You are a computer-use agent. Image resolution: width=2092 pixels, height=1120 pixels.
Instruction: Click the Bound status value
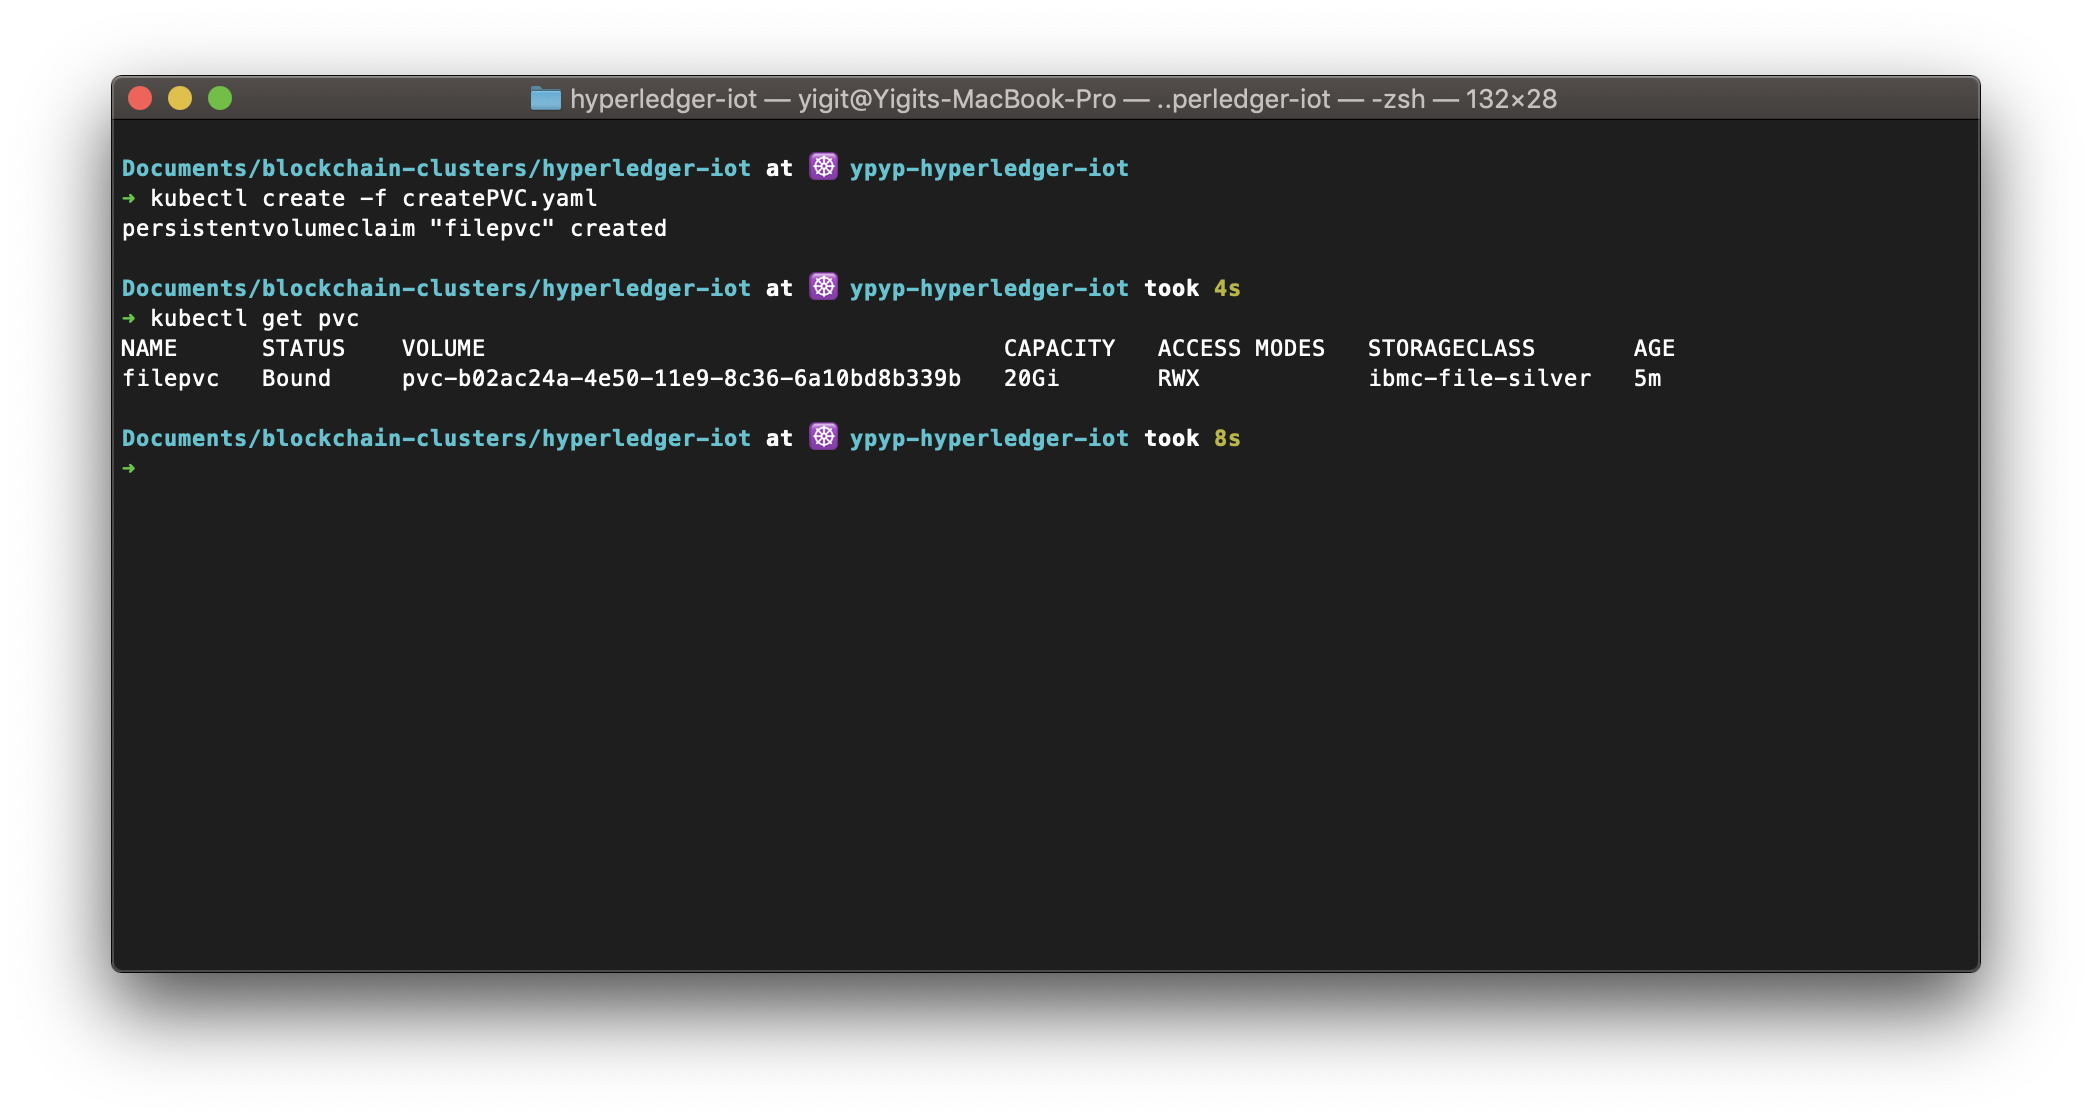pos(296,378)
